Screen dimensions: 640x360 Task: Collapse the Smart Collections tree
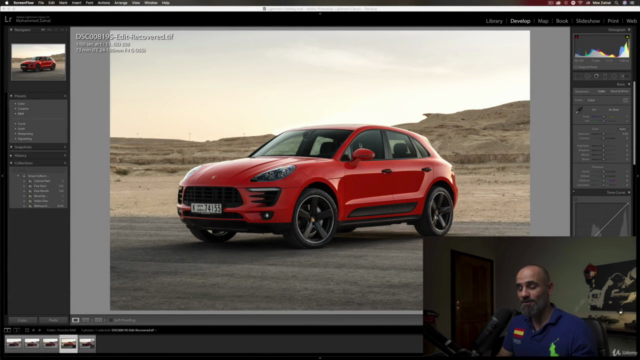18,176
